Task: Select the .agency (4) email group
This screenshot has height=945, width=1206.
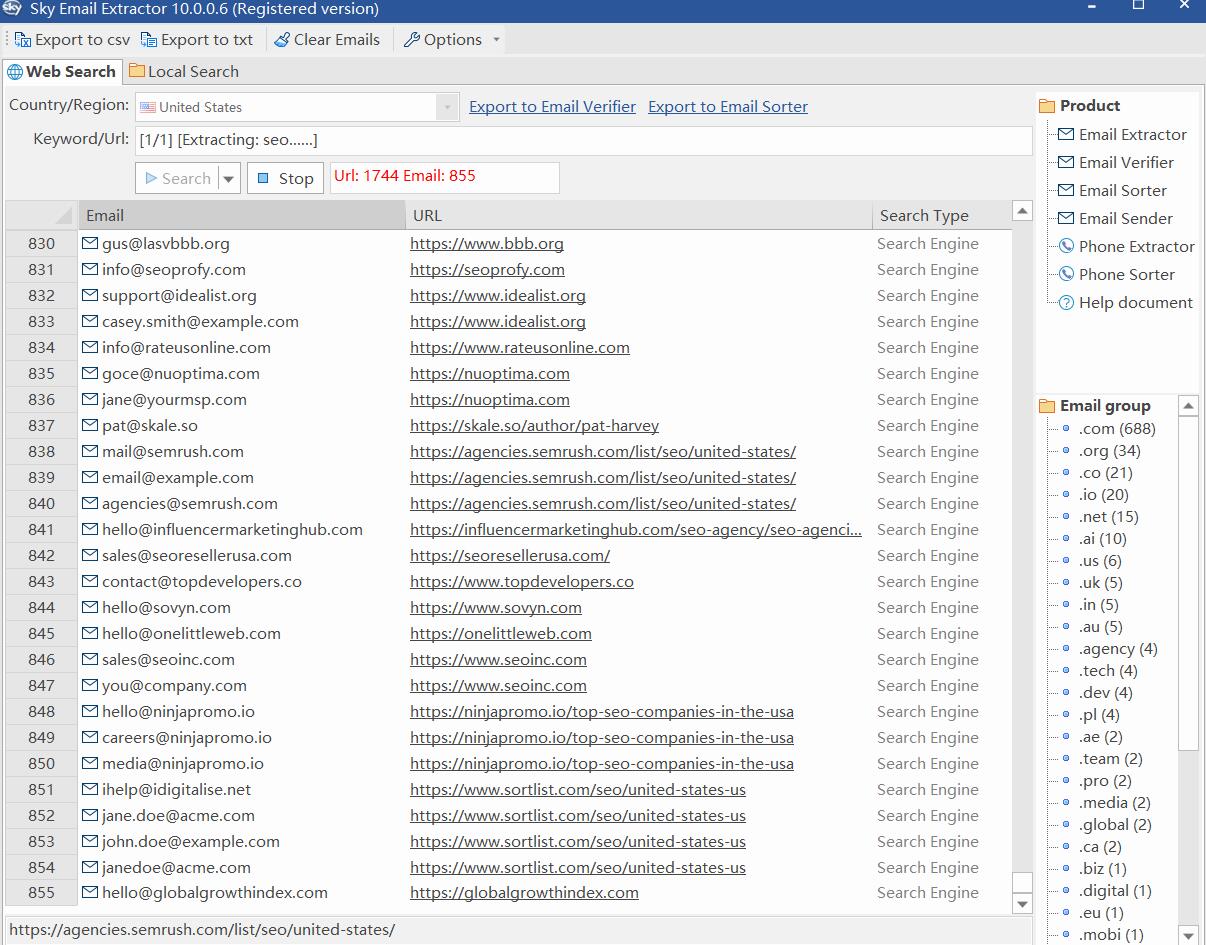Action: click(x=1118, y=648)
